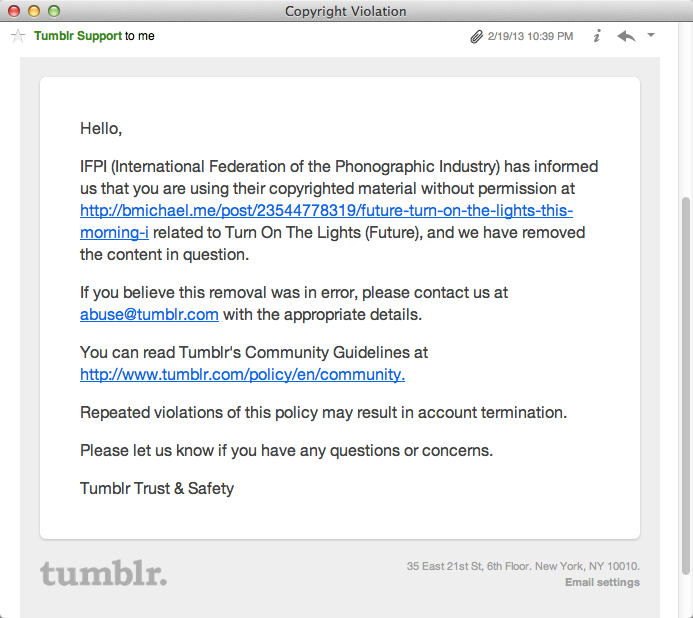The image size is (693, 618).
Task: Expand the reply options dropdown arrow
Action: [x=651, y=34]
